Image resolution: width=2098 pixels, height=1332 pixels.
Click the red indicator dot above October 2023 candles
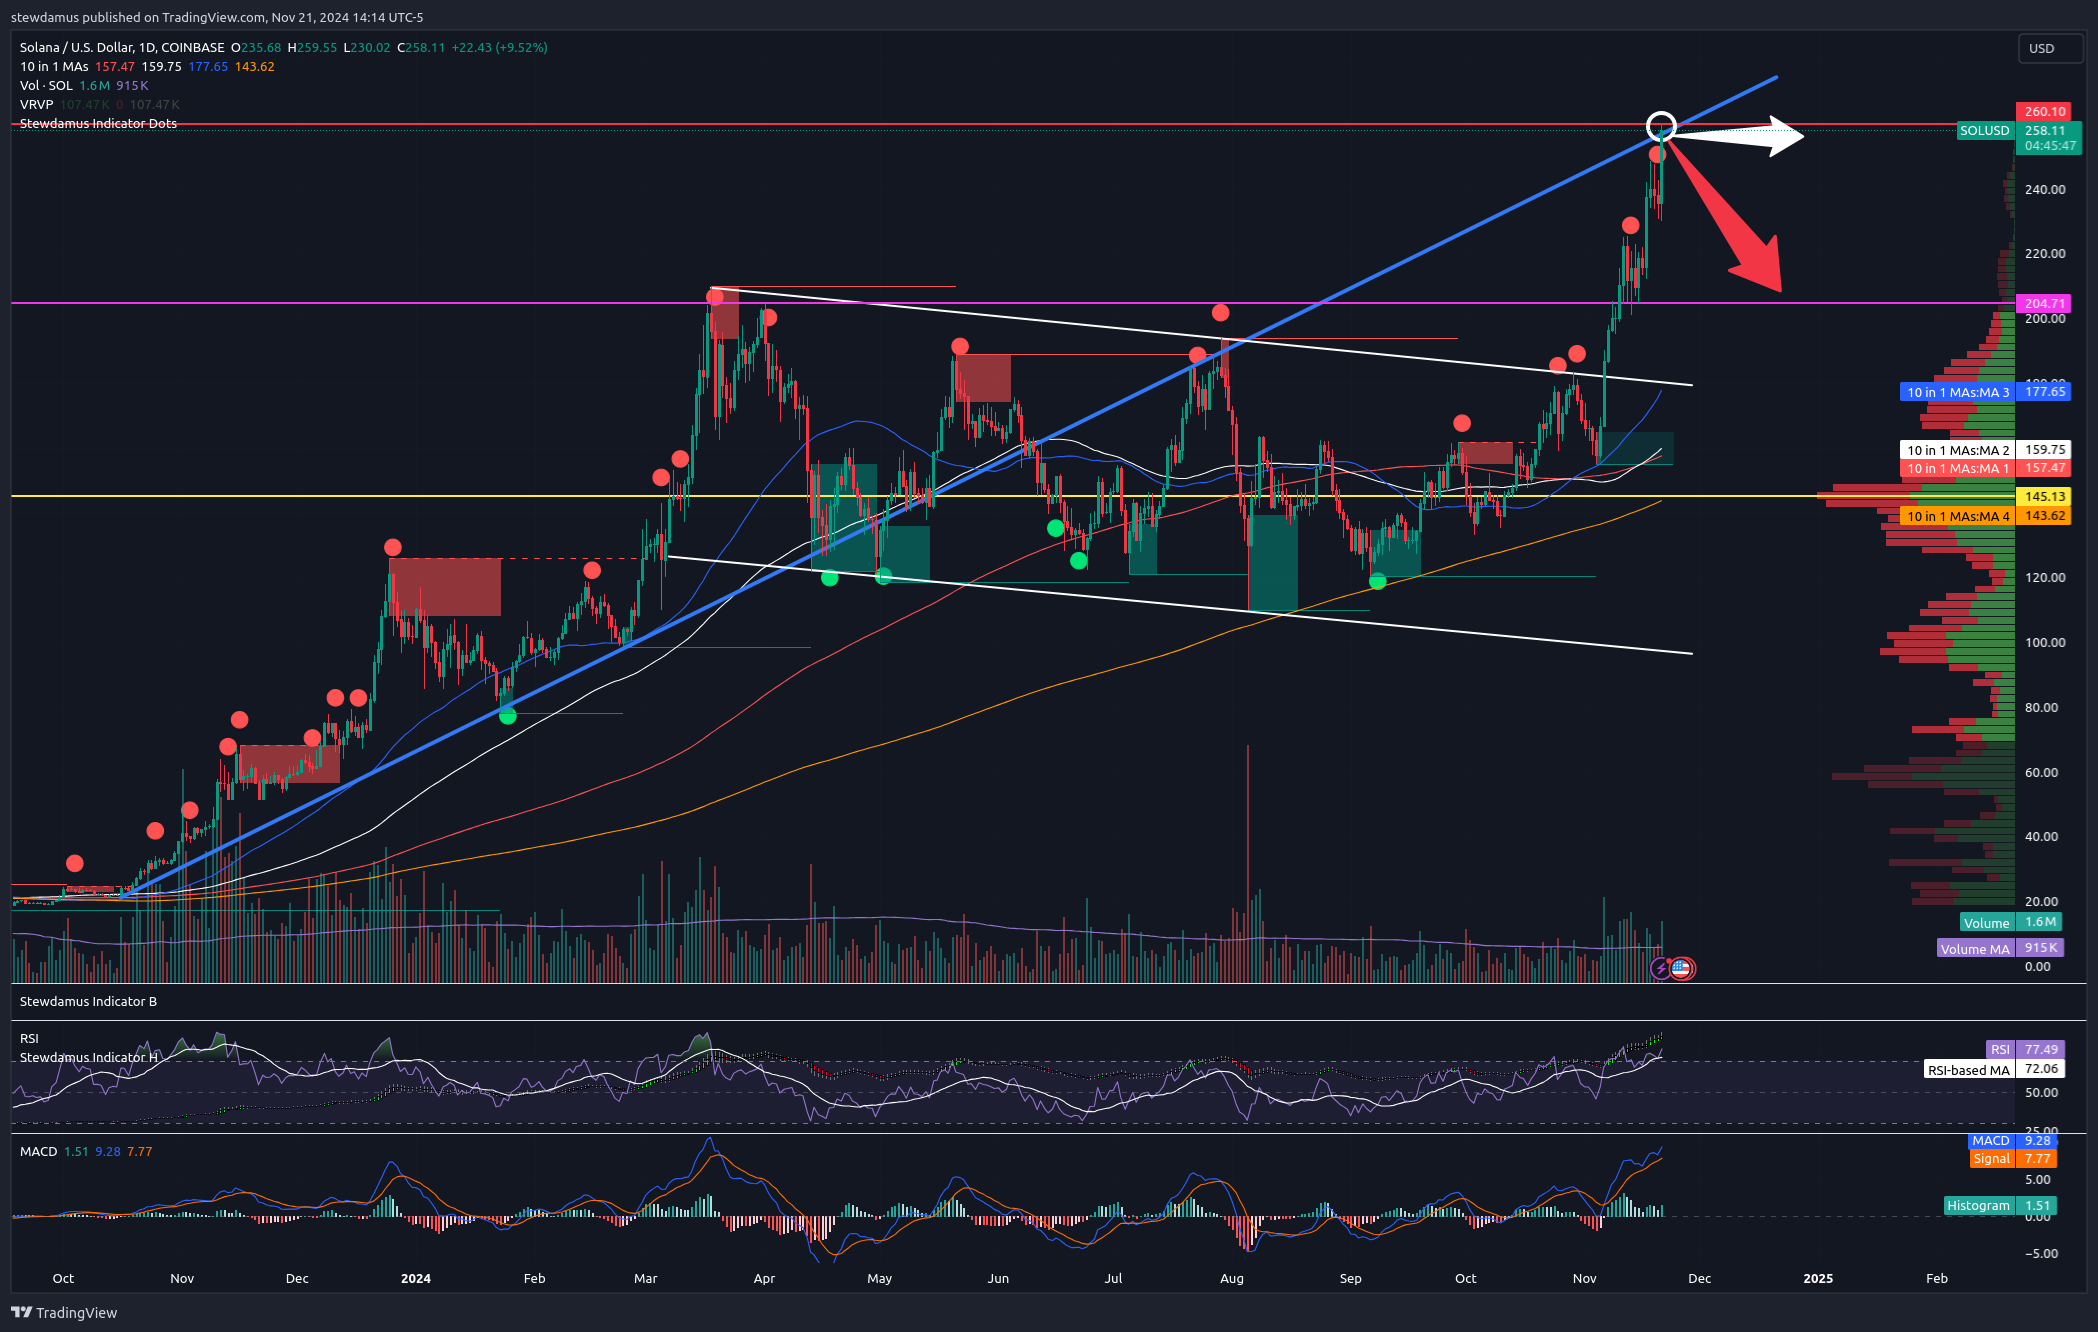75,863
